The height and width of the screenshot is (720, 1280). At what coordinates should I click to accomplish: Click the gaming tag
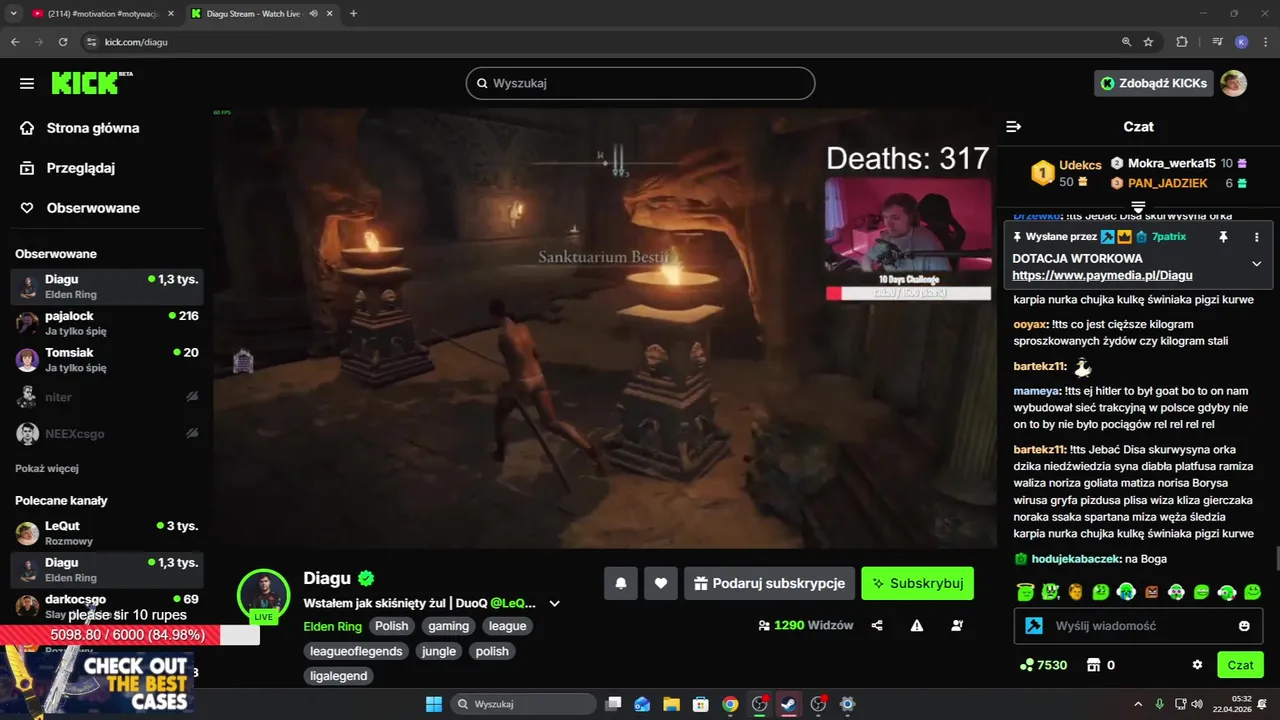click(448, 626)
